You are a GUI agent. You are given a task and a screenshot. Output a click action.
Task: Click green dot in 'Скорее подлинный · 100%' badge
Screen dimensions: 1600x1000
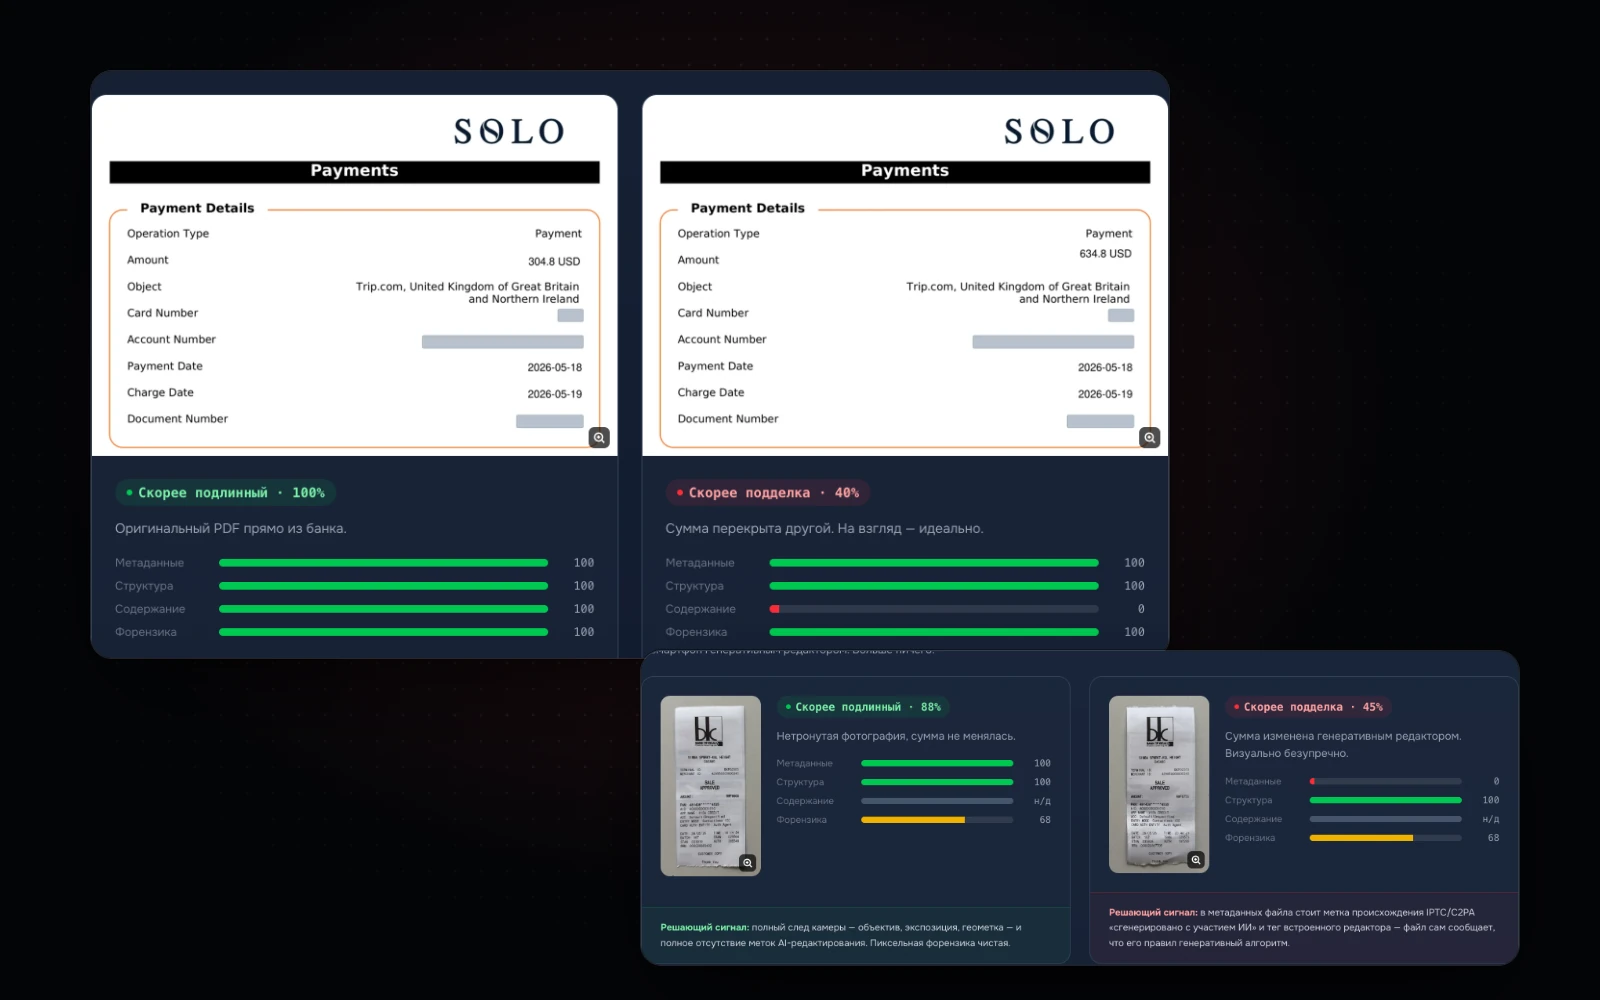(x=129, y=493)
